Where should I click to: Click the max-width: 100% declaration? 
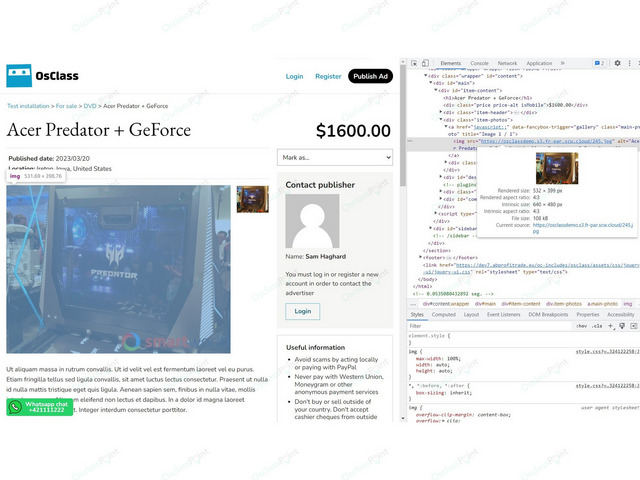click(x=438, y=358)
